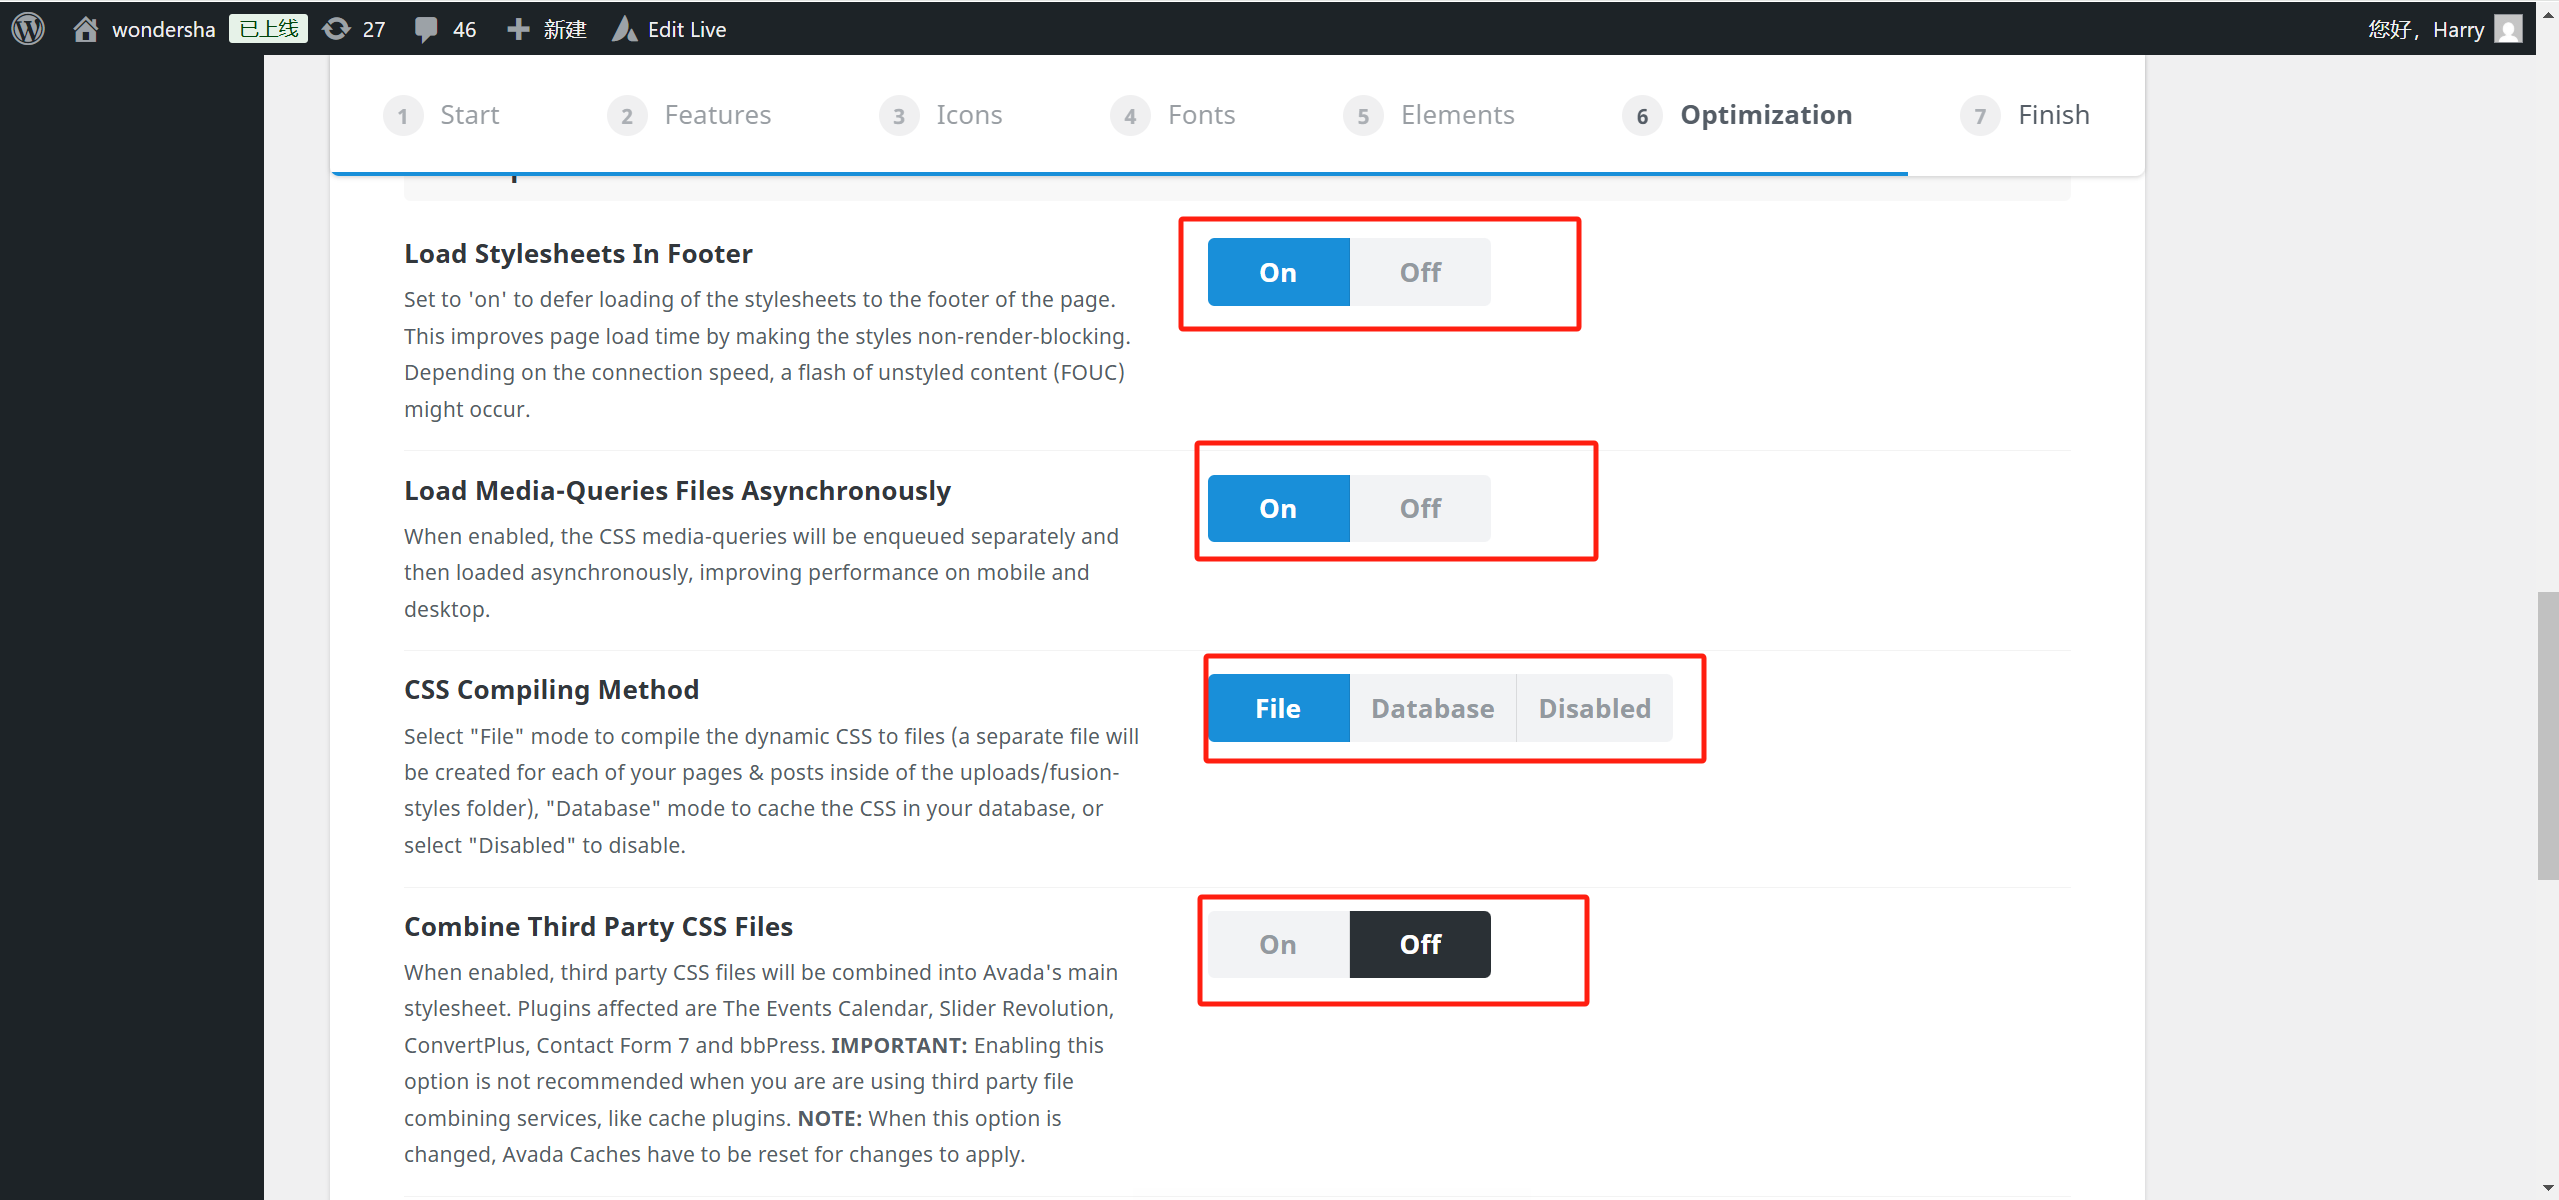Open Edit Live
This screenshot has width=2559, height=1200.
click(x=686, y=28)
